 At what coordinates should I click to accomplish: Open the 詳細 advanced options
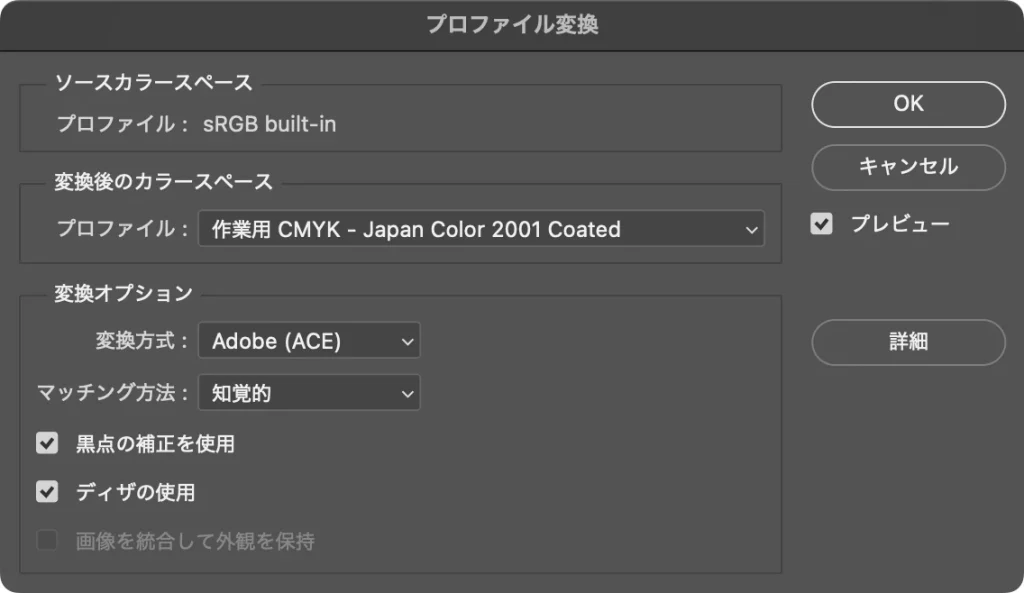click(908, 342)
